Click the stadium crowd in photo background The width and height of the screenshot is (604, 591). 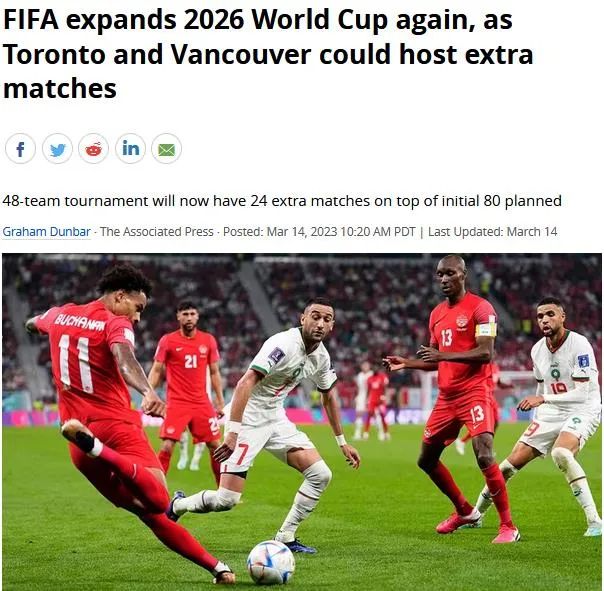(366, 293)
